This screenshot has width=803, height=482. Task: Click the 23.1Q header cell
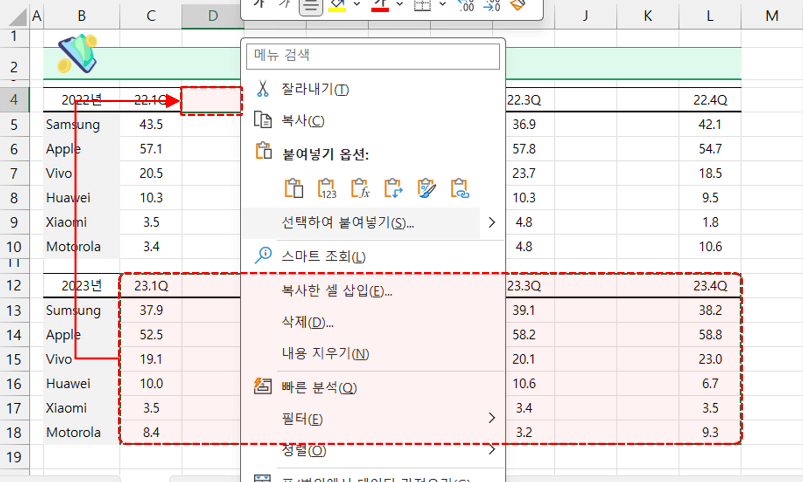pos(151,285)
